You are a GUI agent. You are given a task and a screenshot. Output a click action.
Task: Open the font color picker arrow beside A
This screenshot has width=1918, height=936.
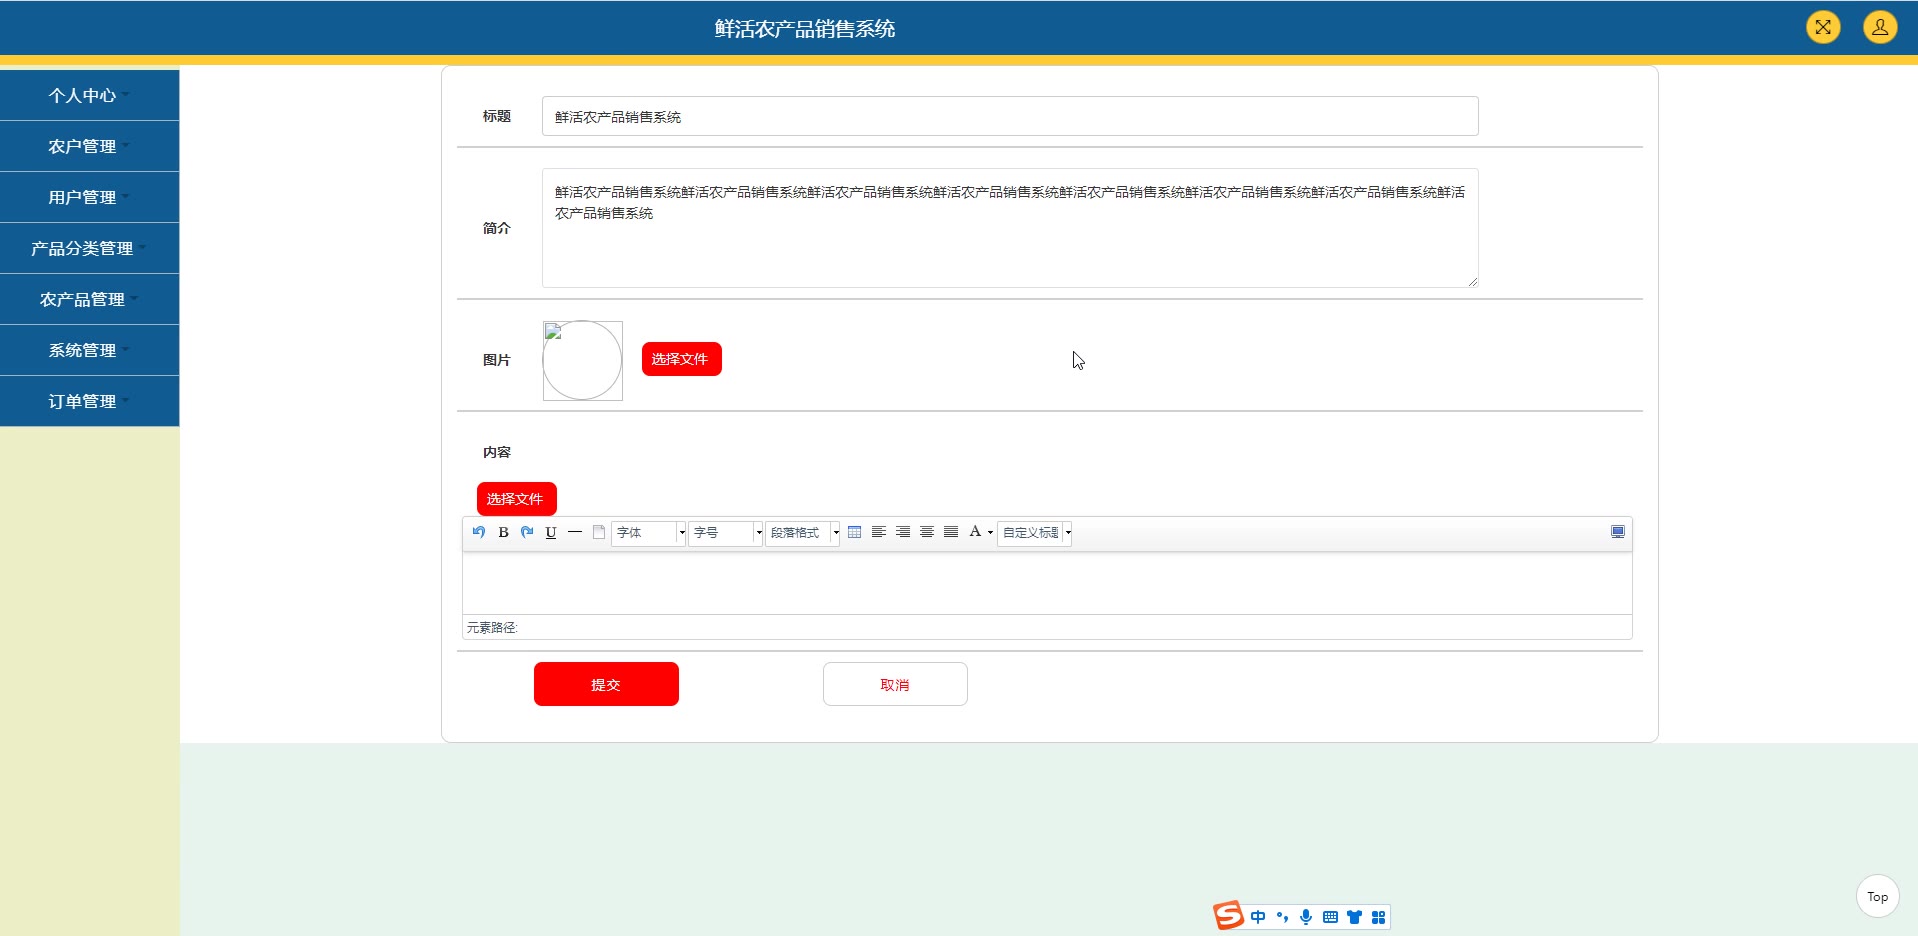990,533
